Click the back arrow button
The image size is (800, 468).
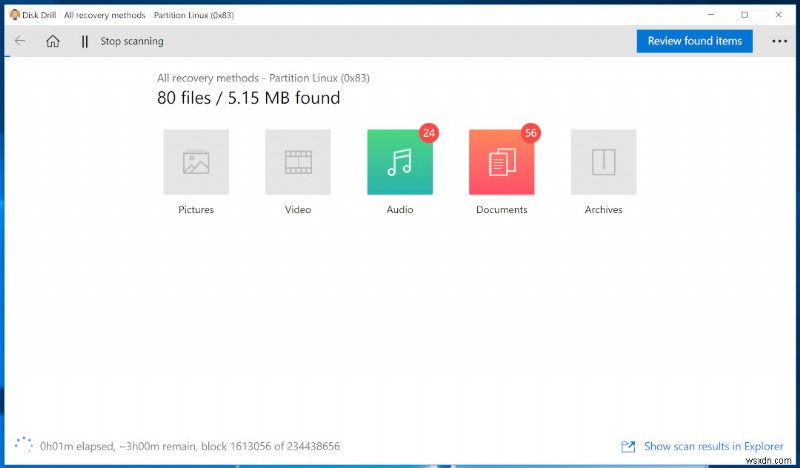pyautogui.click(x=21, y=41)
